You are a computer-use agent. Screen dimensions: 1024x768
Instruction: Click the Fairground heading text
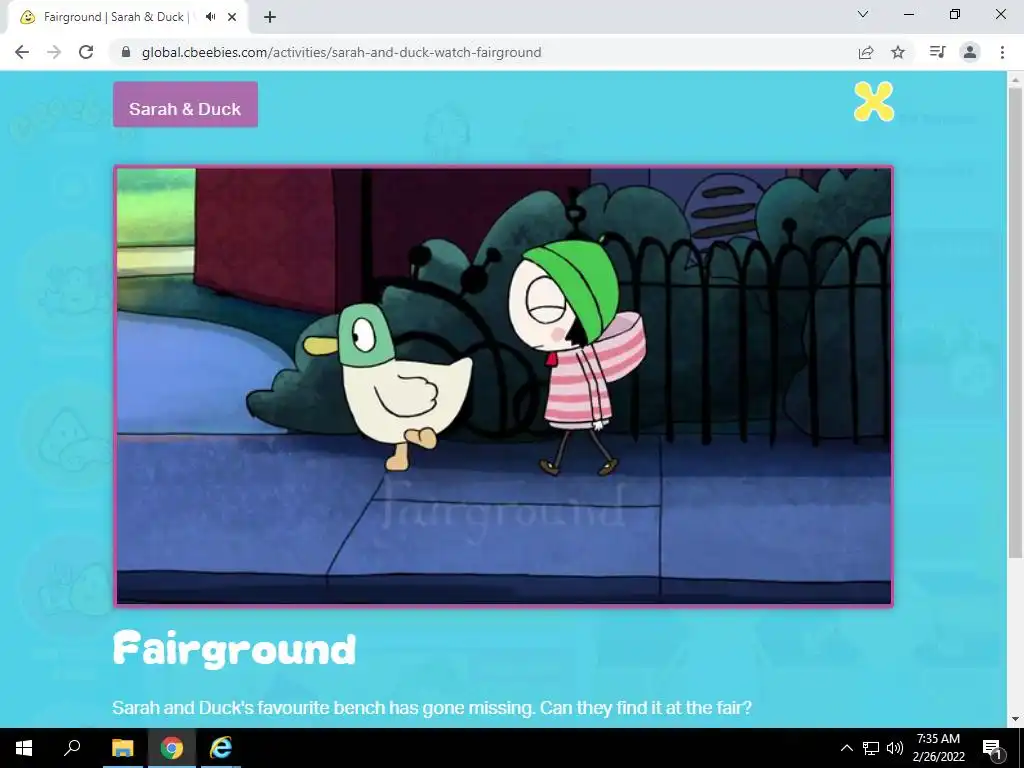234,650
